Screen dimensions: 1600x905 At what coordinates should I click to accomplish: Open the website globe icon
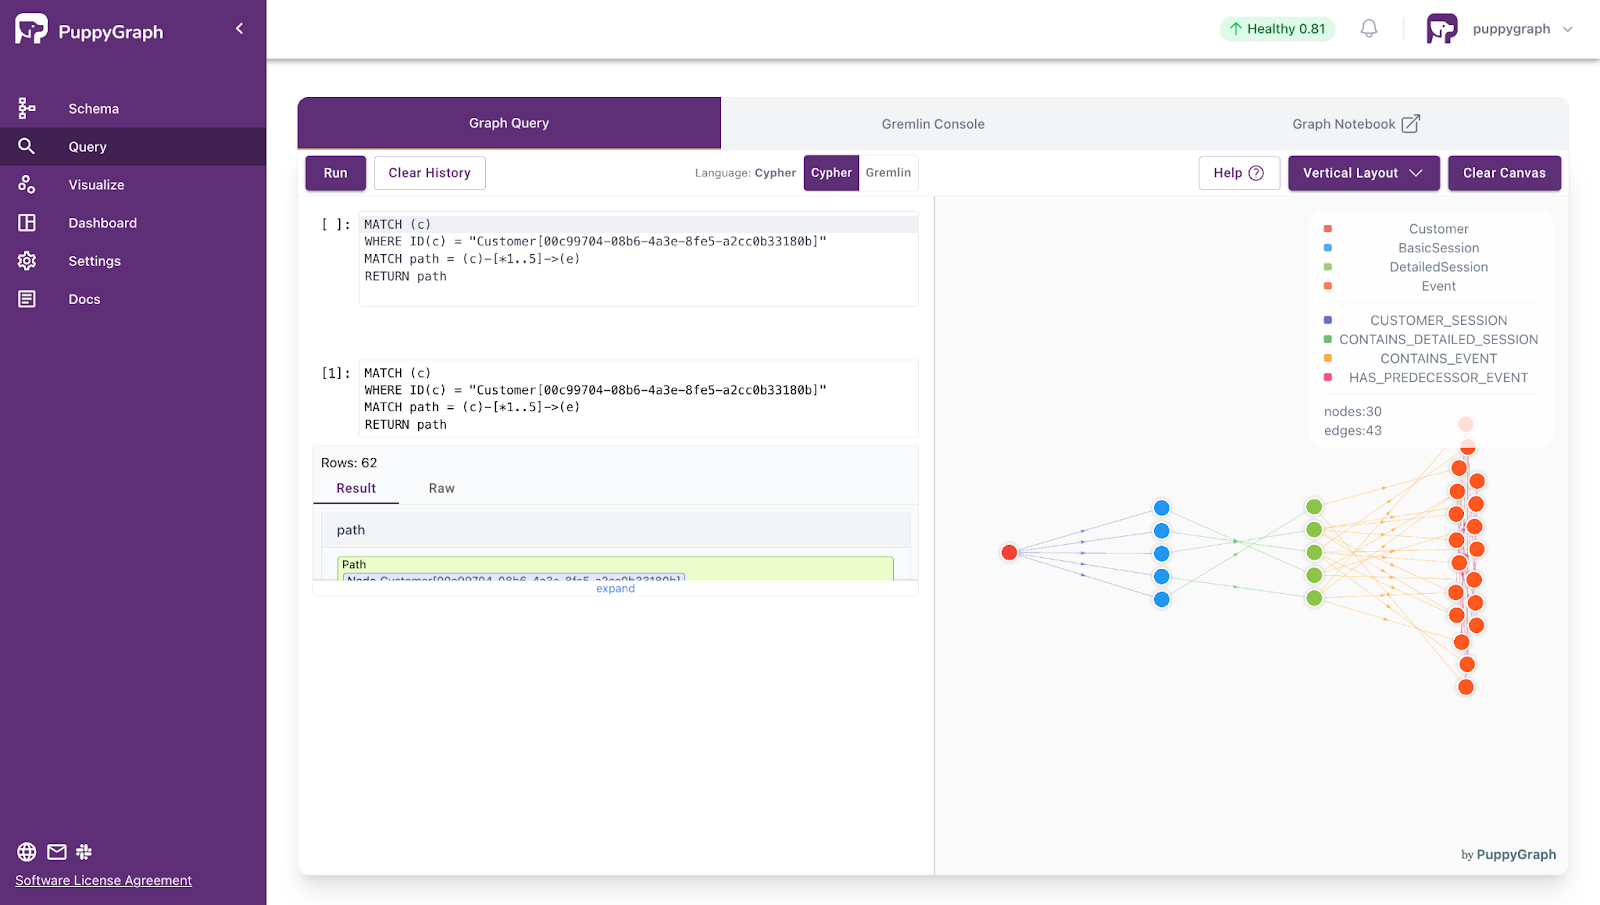coord(27,852)
